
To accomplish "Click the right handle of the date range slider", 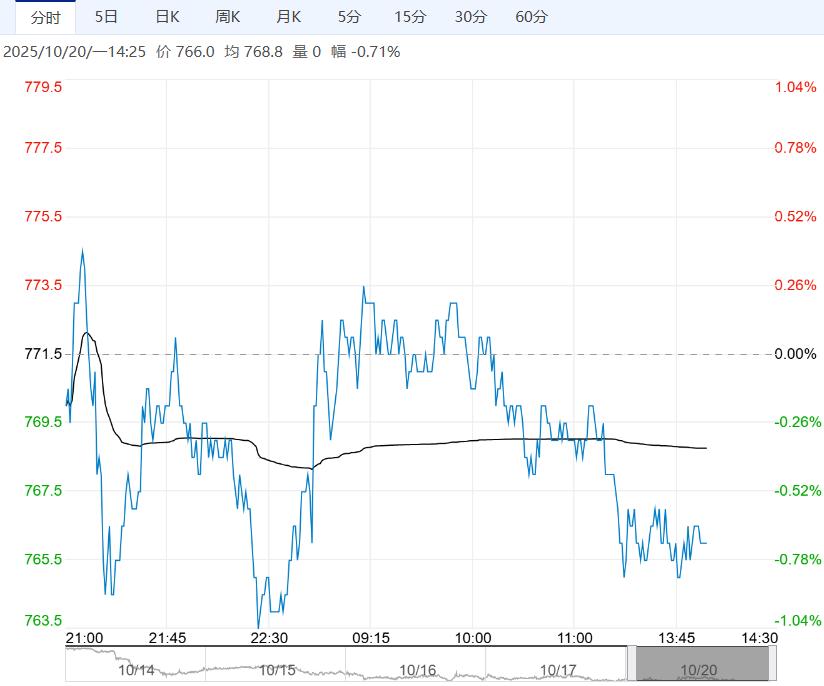I will point(773,663).
